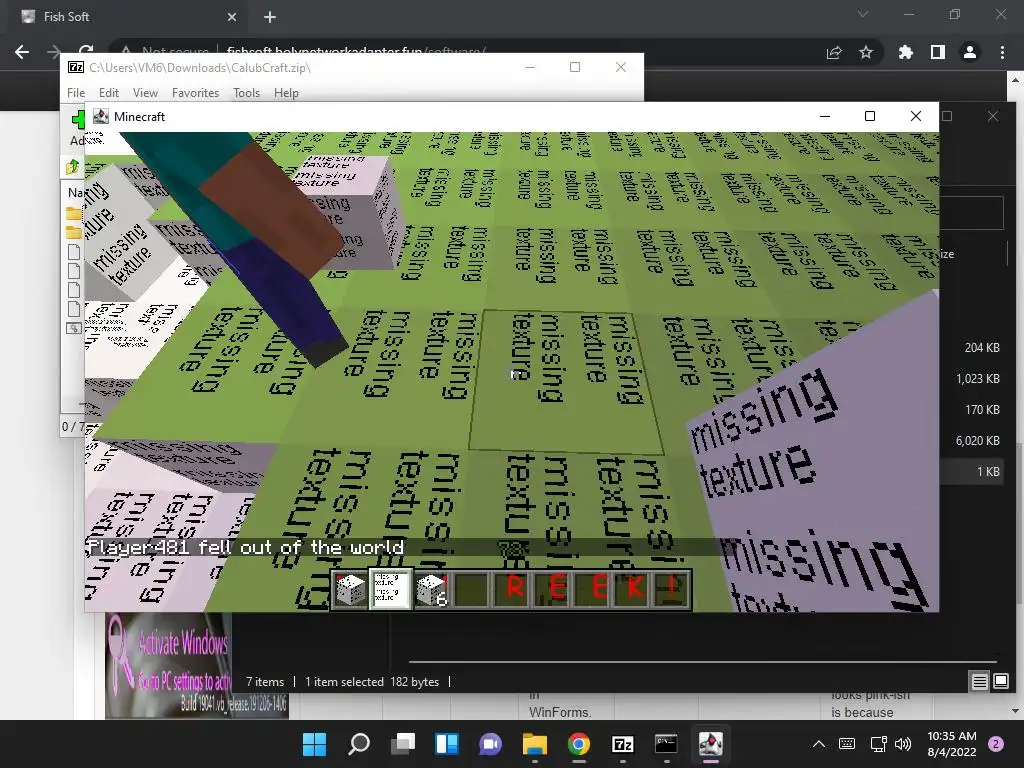Click the 'fell out of the world' chat message
1024x768 pixels.
[246, 547]
